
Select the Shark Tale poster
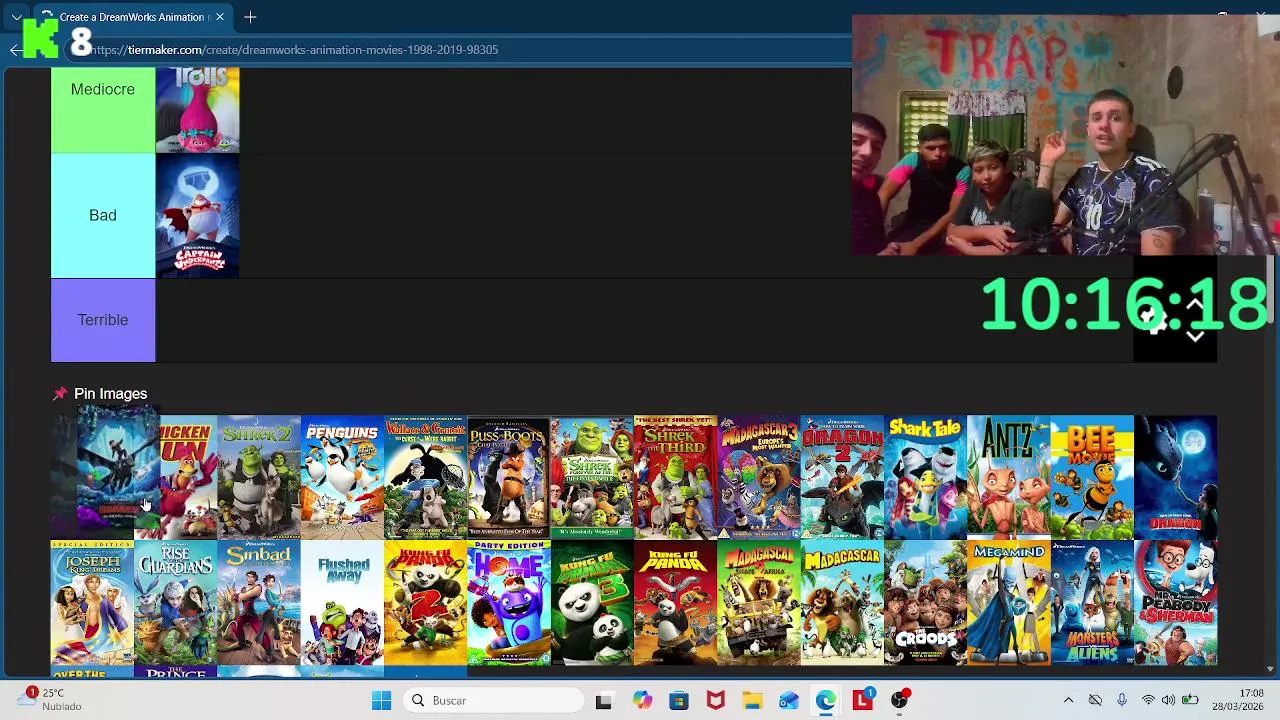pyautogui.click(x=925, y=477)
